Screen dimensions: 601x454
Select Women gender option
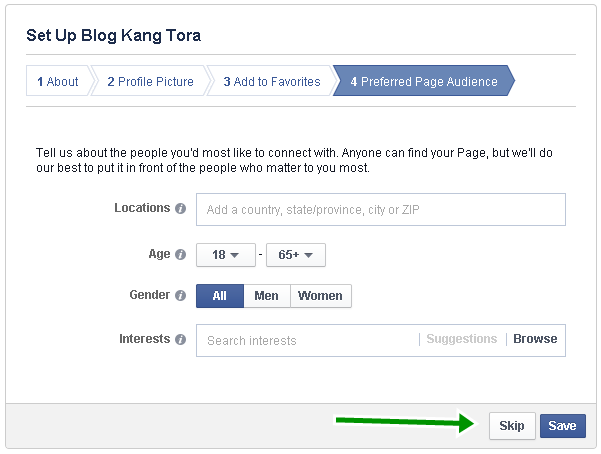(x=320, y=296)
